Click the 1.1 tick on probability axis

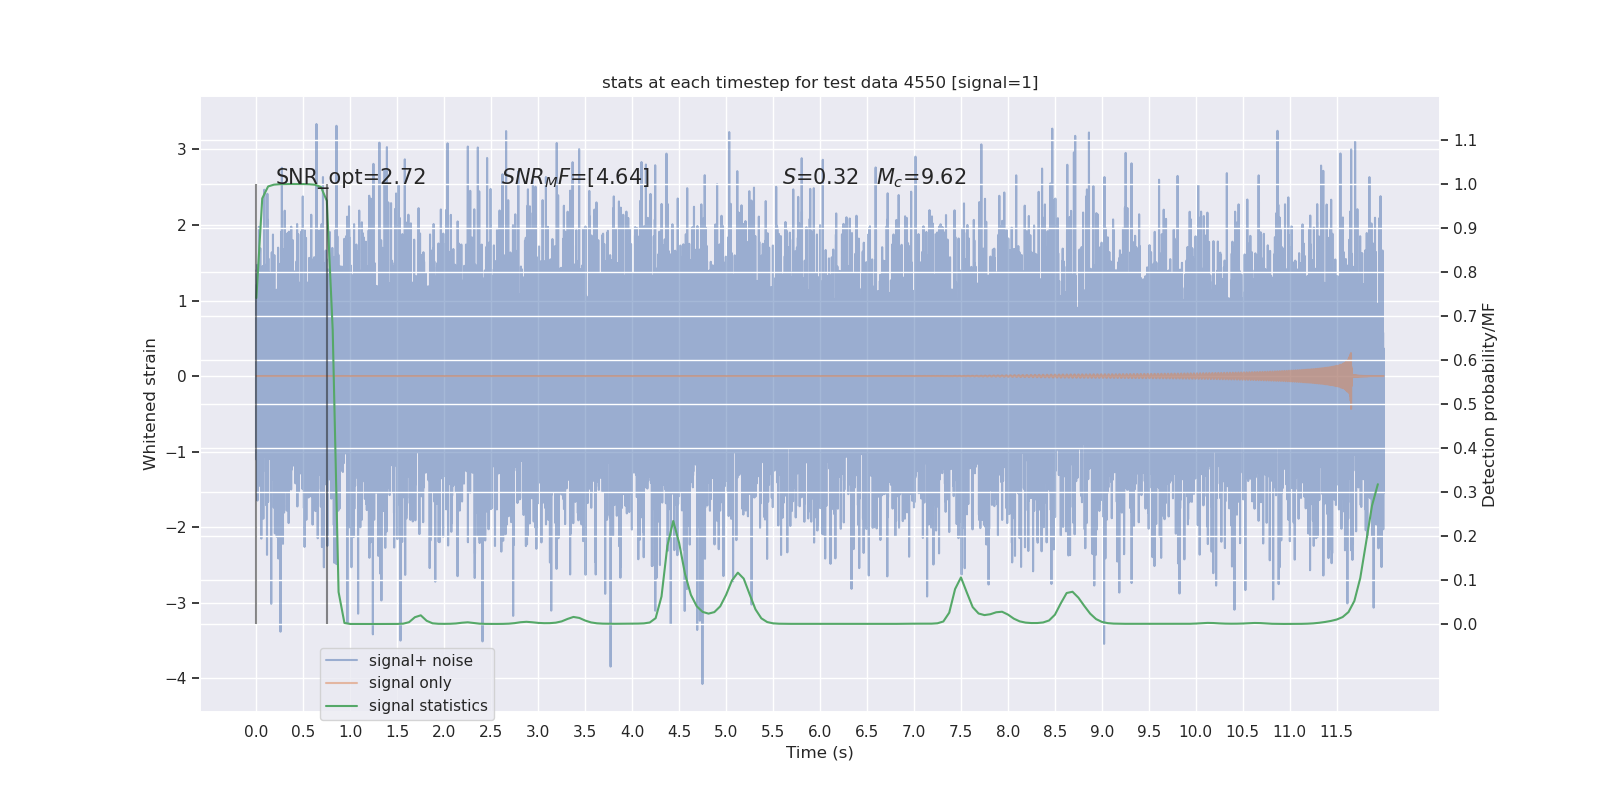pos(1465,140)
